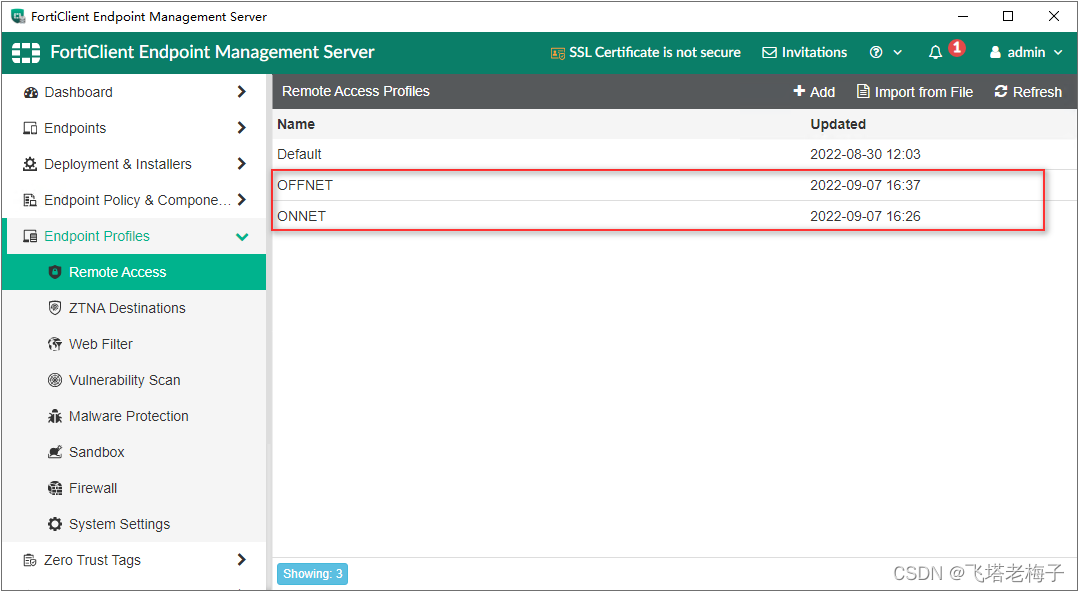Click the admin user icon
The width and height of the screenshot is (1079, 592).
[x=995, y=52]
